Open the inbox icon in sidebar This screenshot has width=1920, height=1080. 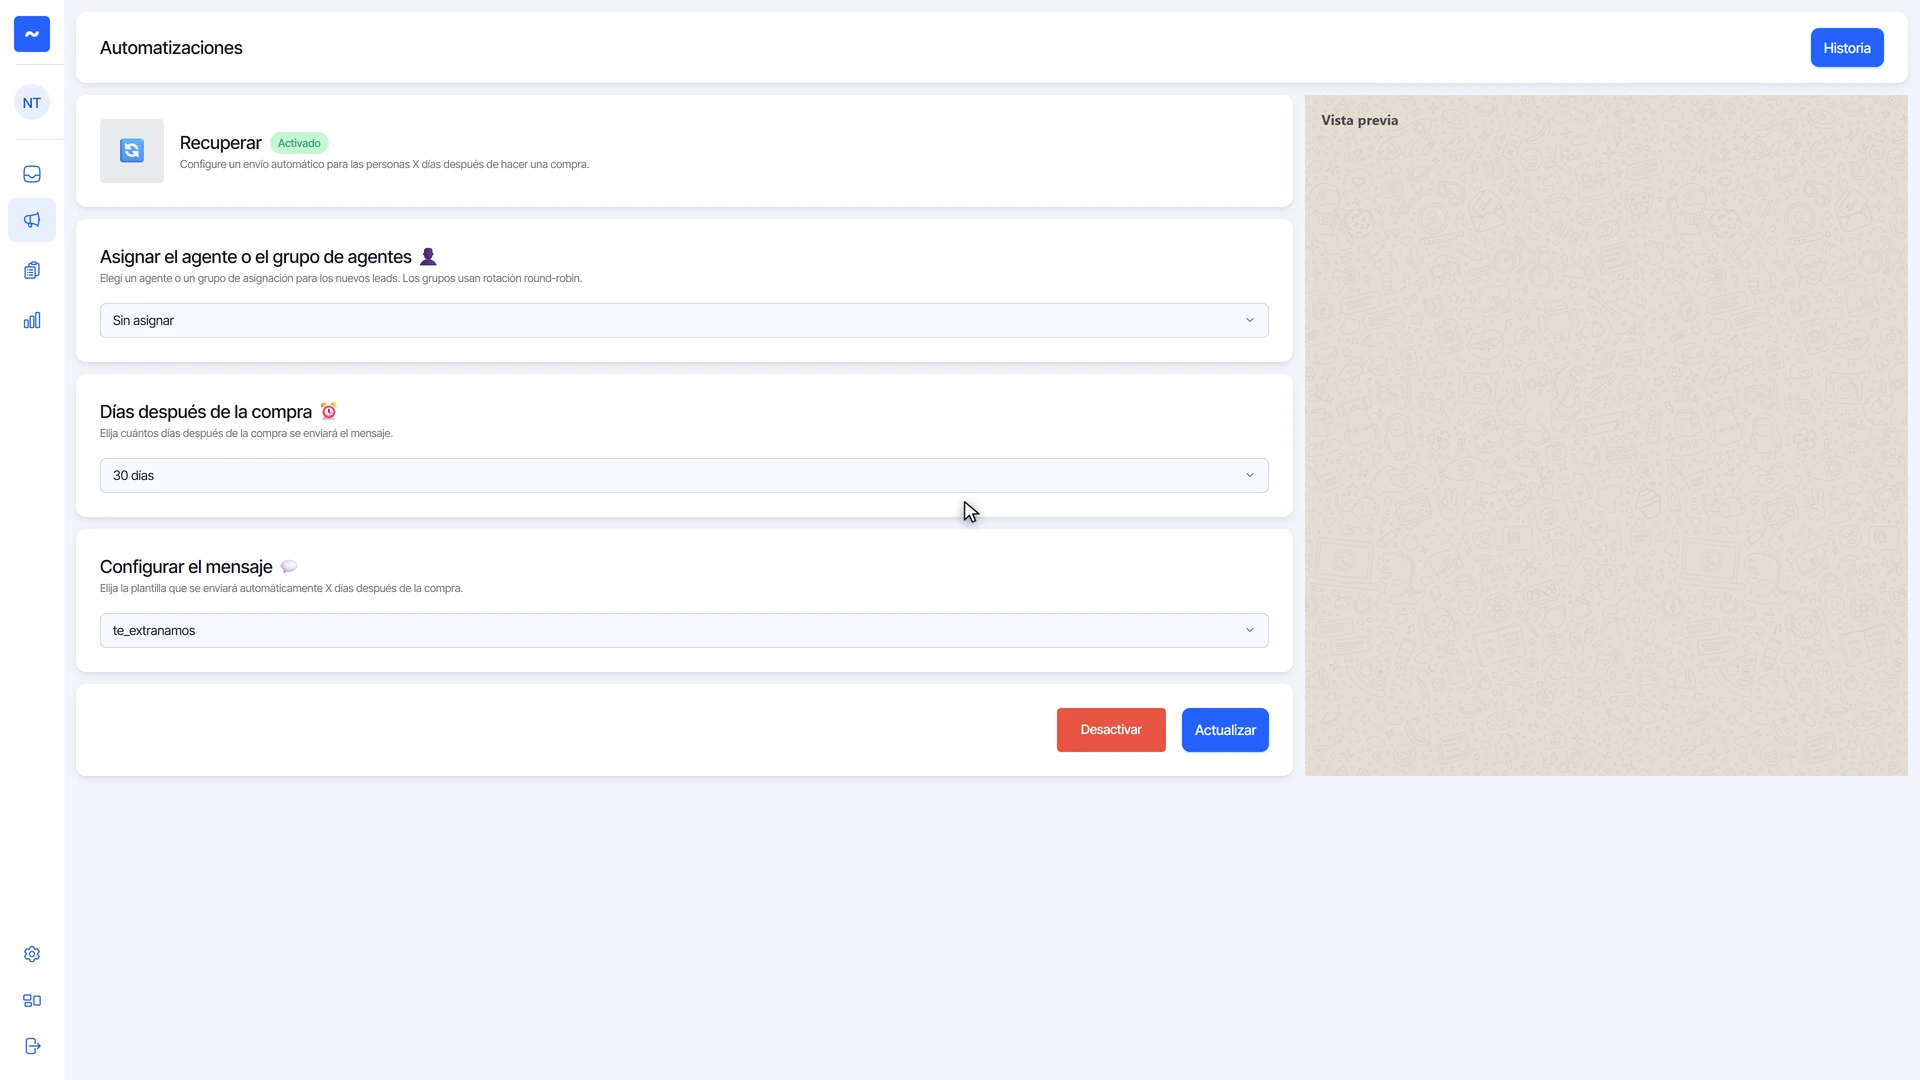coord(32,174)
